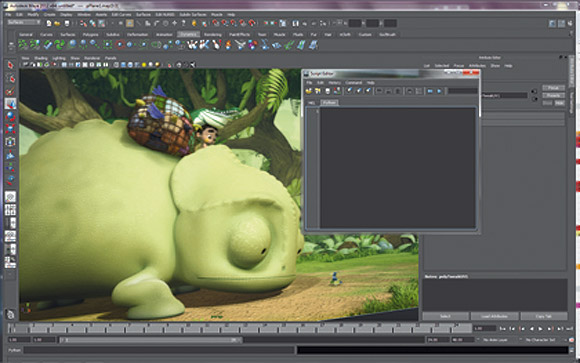Click the Execute arrow in Script Editor
Viewport: 580px width, 363px height.
tap(439, 91)
